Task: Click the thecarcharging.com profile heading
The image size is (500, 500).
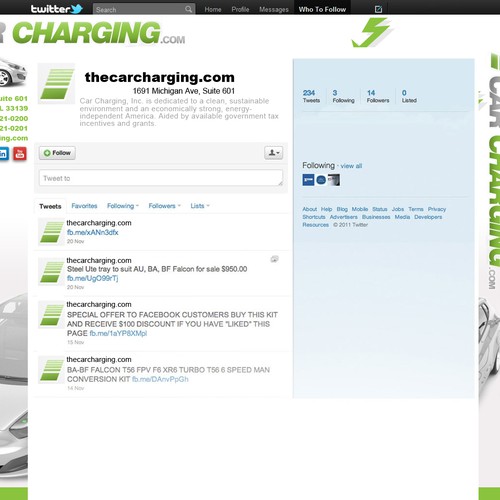Action: (x=160, y=77)
